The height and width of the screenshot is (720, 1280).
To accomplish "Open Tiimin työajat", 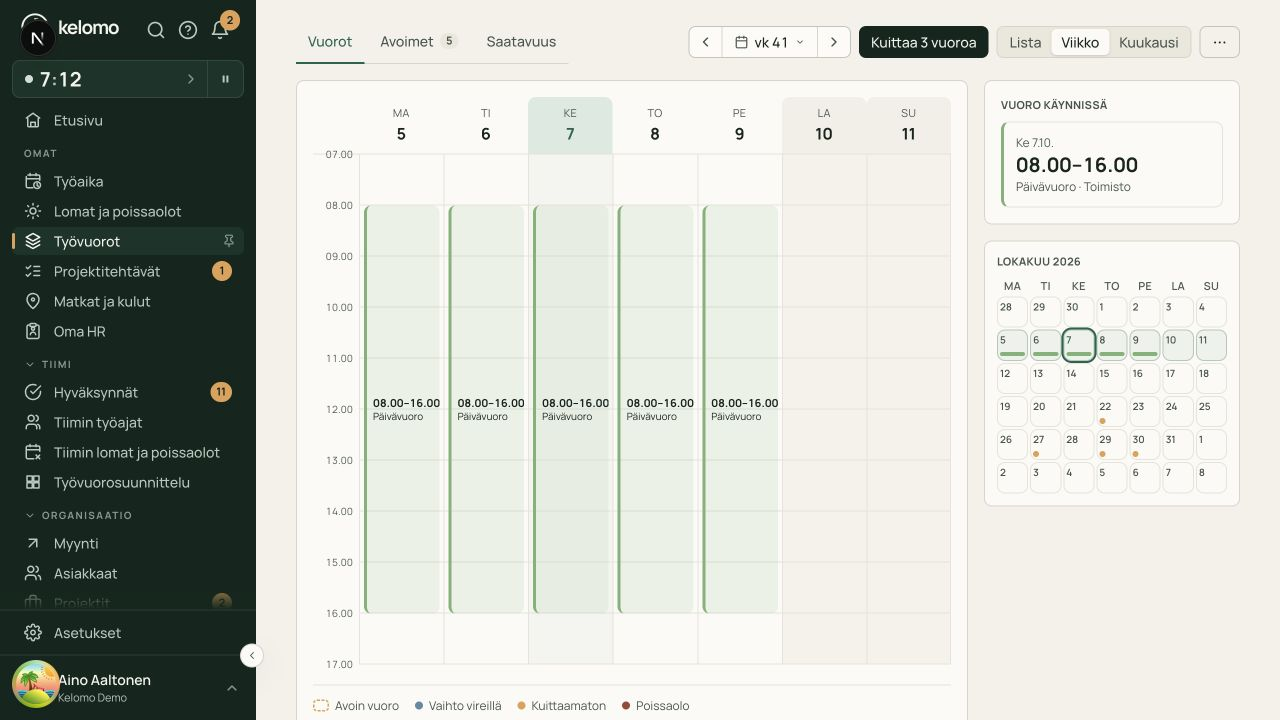I will (128, 423).
